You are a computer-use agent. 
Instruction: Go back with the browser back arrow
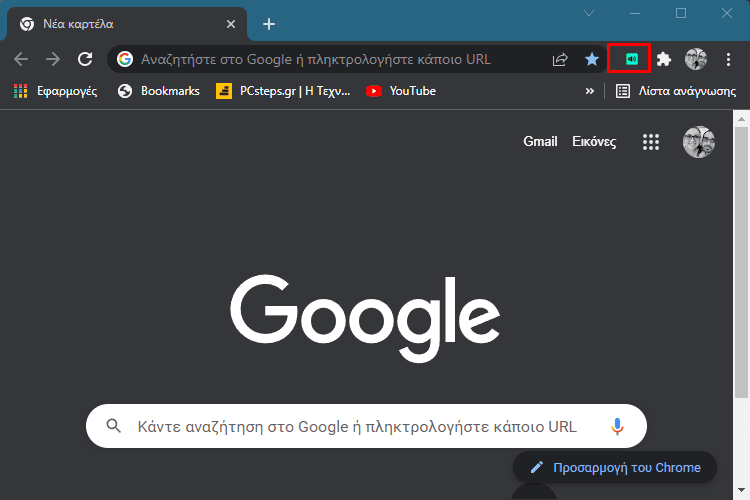coord(21,59)
